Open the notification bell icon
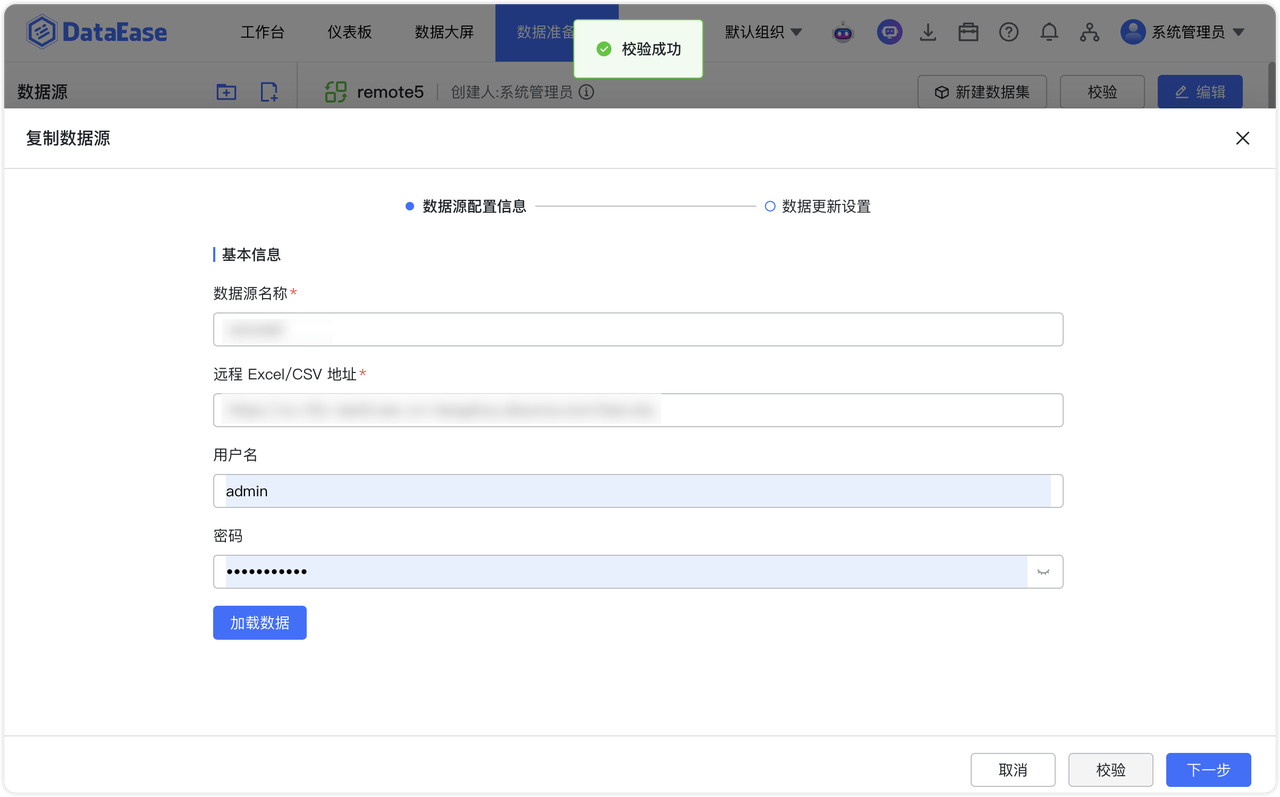 pyautogui.click(x=1049, y=32)
